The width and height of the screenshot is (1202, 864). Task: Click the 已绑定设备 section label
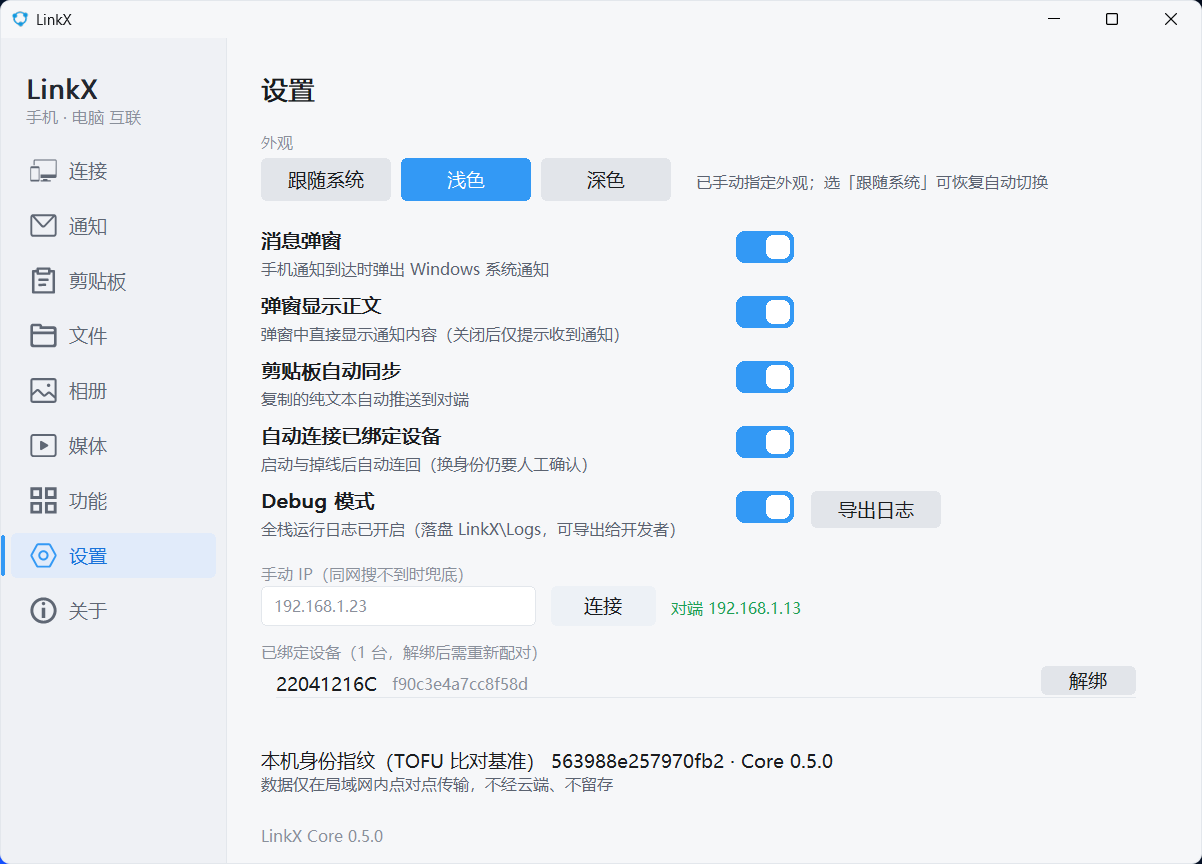coord(400,653)
